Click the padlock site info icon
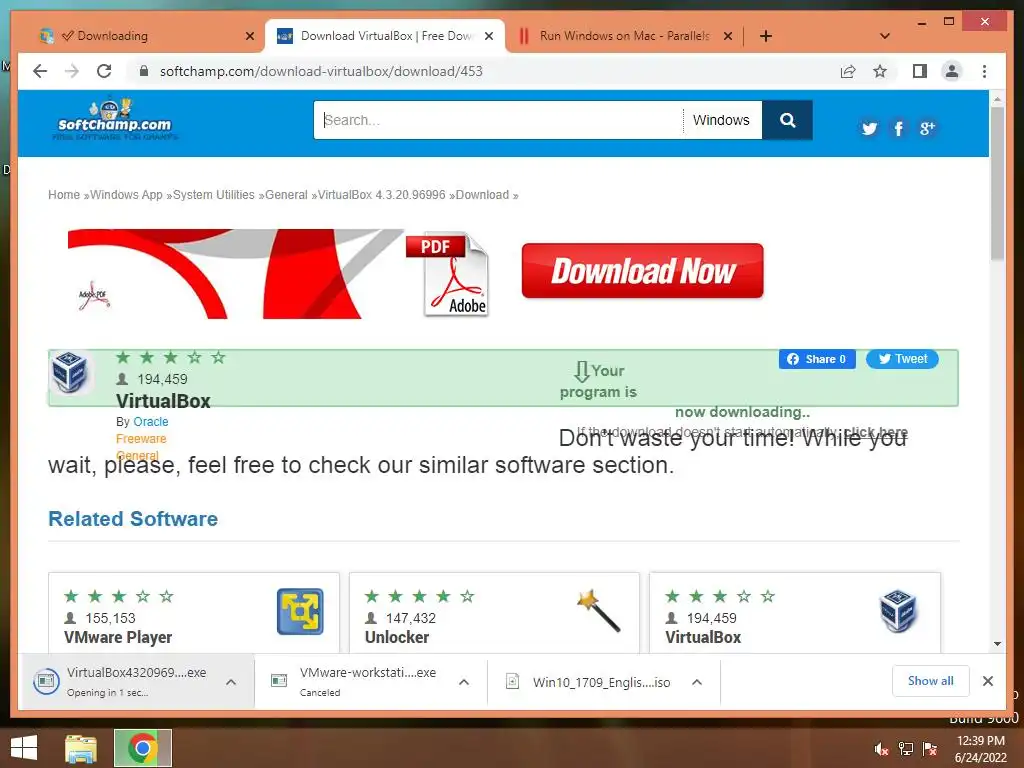This screenshot has width=1024, height=768. [144, 71]
